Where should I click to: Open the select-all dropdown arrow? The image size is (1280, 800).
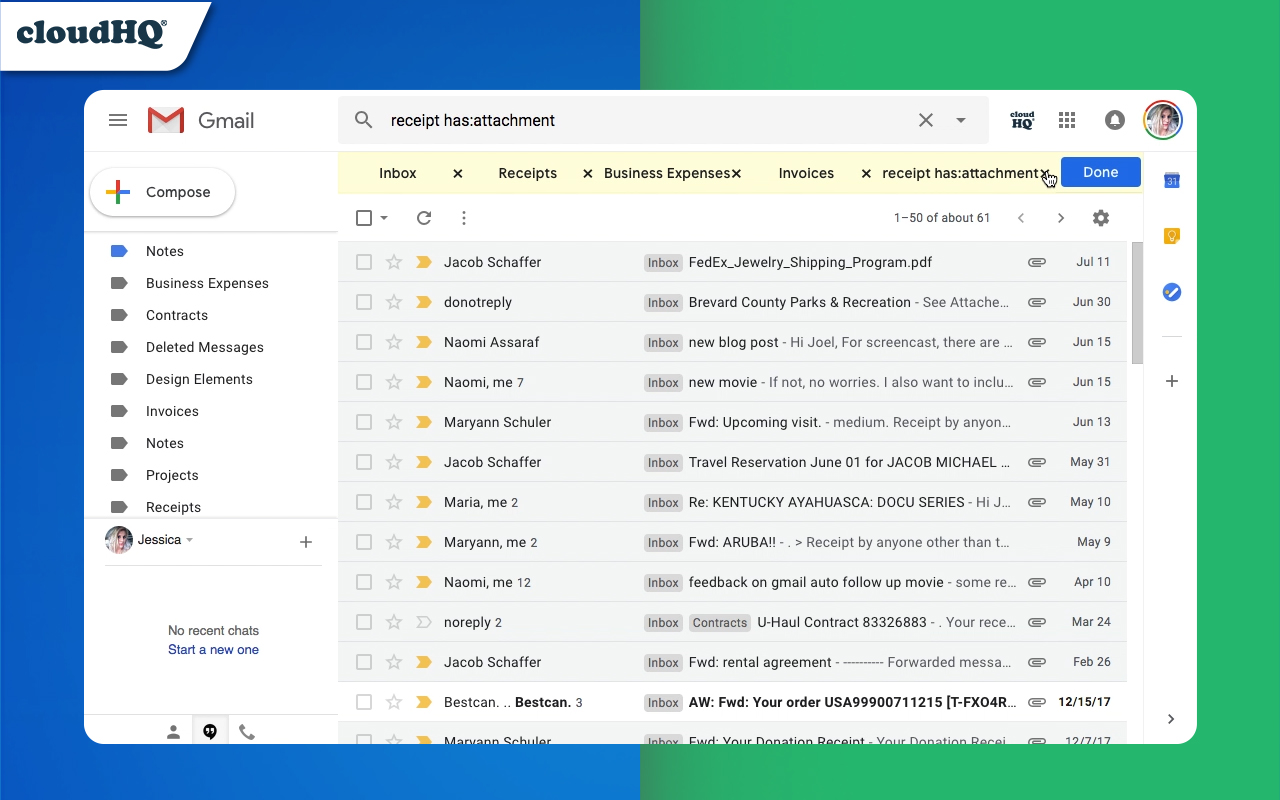coord(382,217)
